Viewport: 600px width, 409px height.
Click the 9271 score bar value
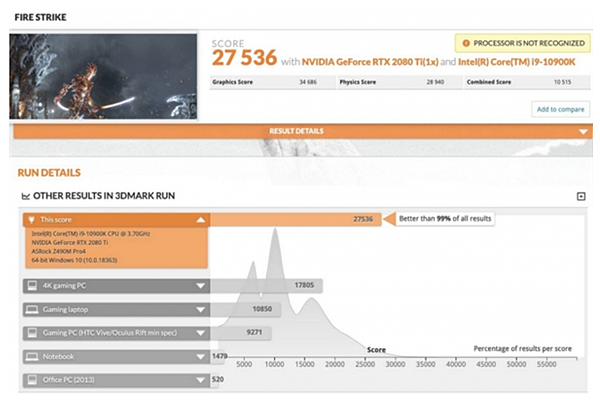(x=254, y=332)
